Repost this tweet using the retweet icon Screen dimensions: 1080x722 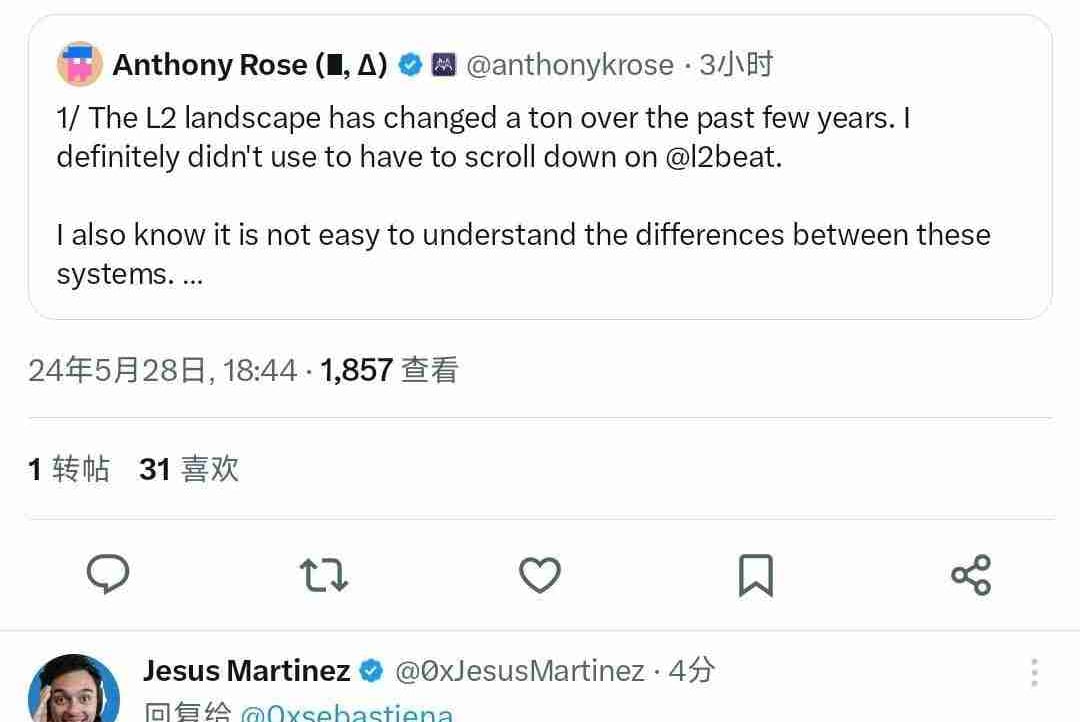324,575
